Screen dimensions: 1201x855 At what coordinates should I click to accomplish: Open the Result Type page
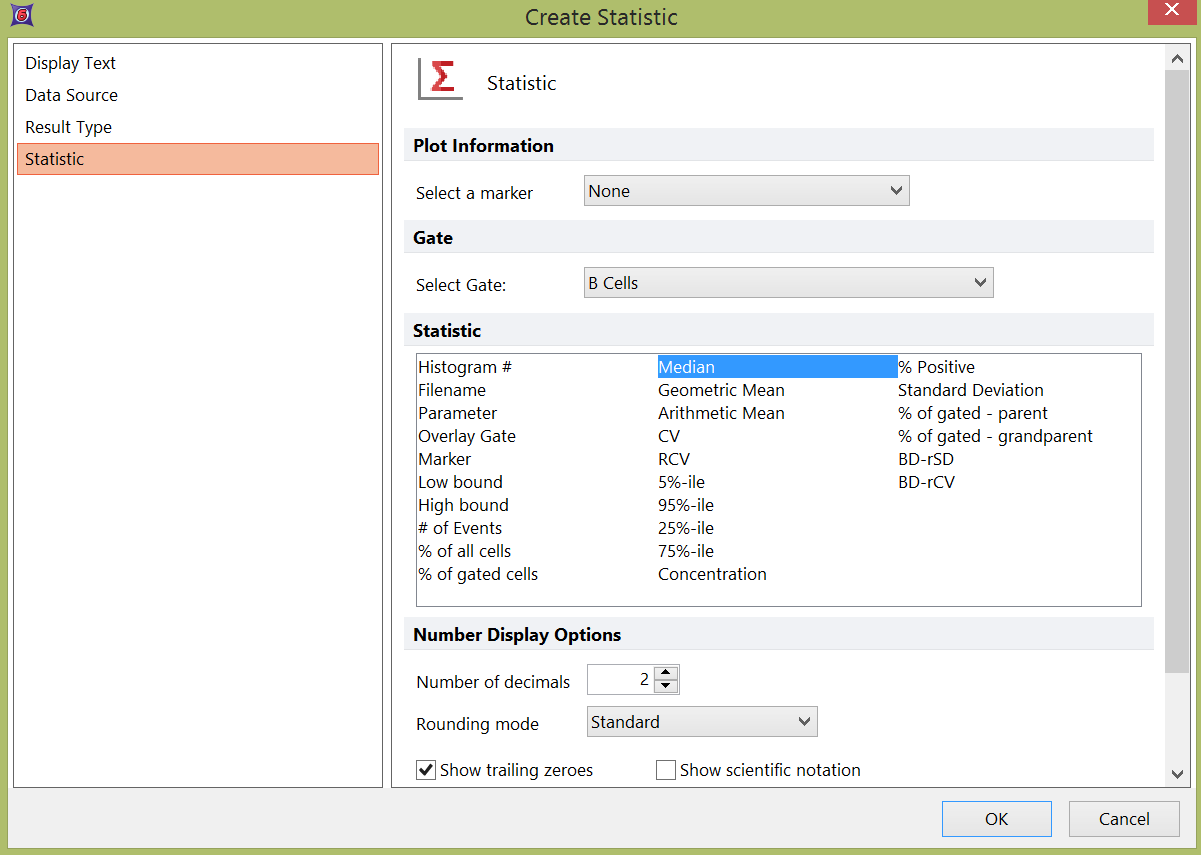(x=69, y=127)
